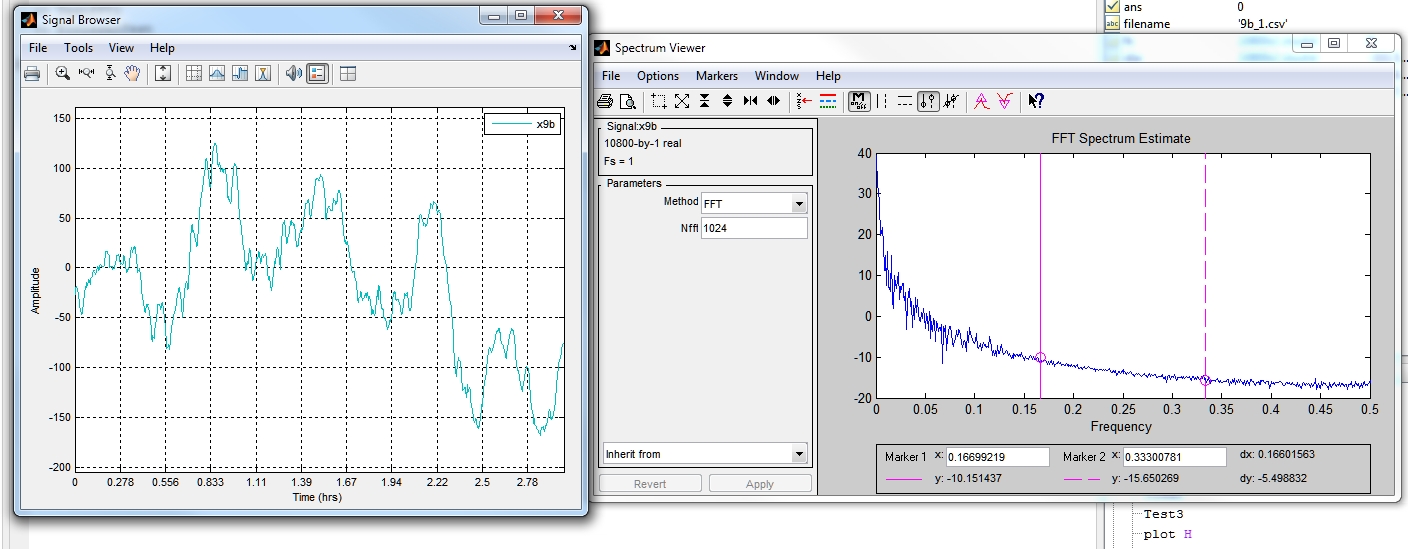Click the Full View zoom icon
The image size is (1408, 549).
pyautogui.click(x=682, y=100)
